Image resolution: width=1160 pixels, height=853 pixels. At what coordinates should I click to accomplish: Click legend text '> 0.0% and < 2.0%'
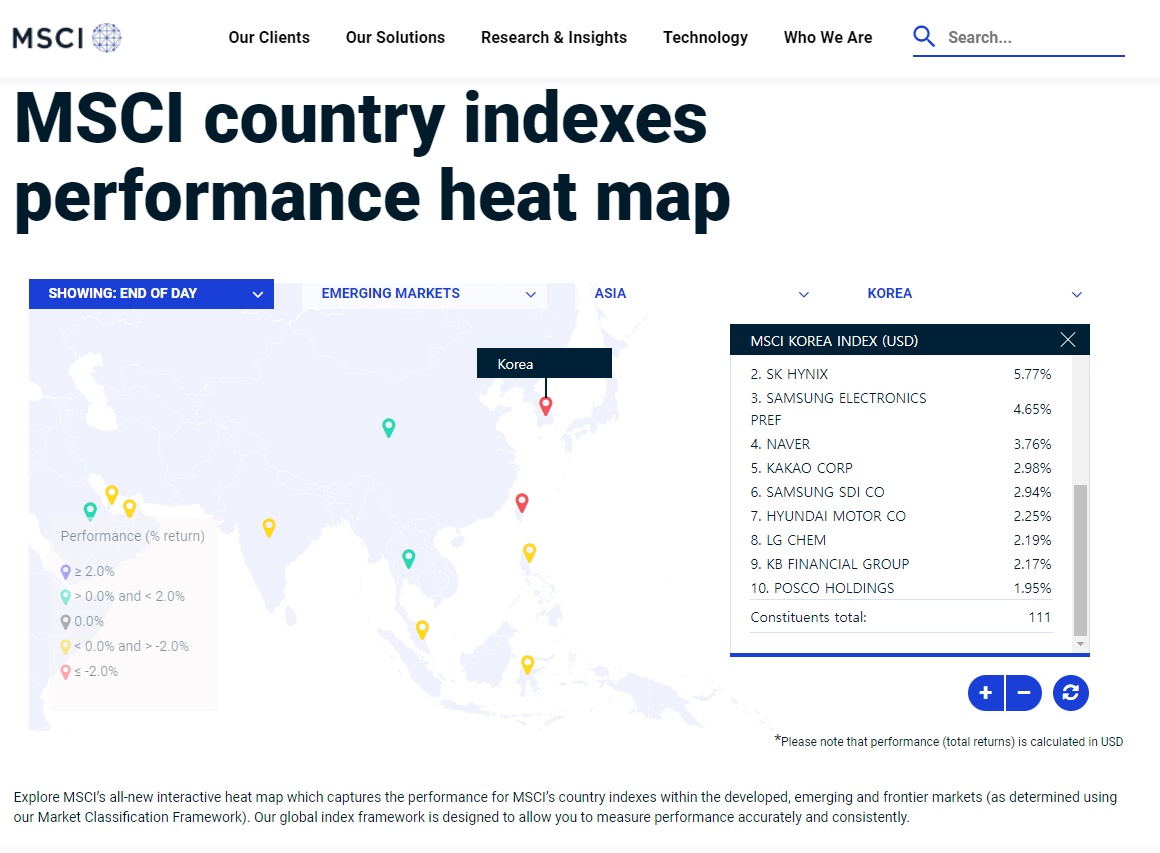tap(129, 596)
